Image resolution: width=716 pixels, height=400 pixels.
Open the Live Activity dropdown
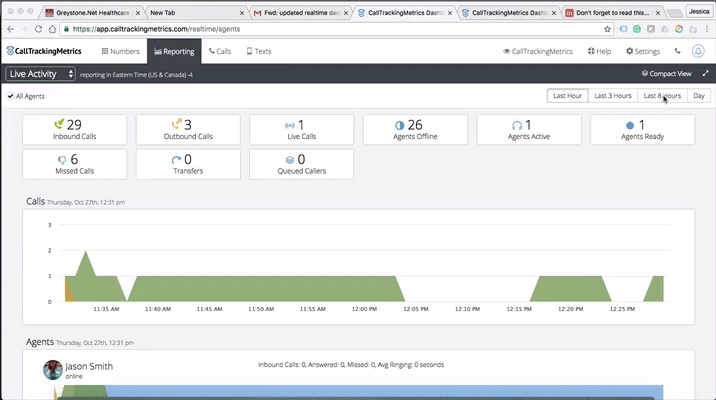40,74
